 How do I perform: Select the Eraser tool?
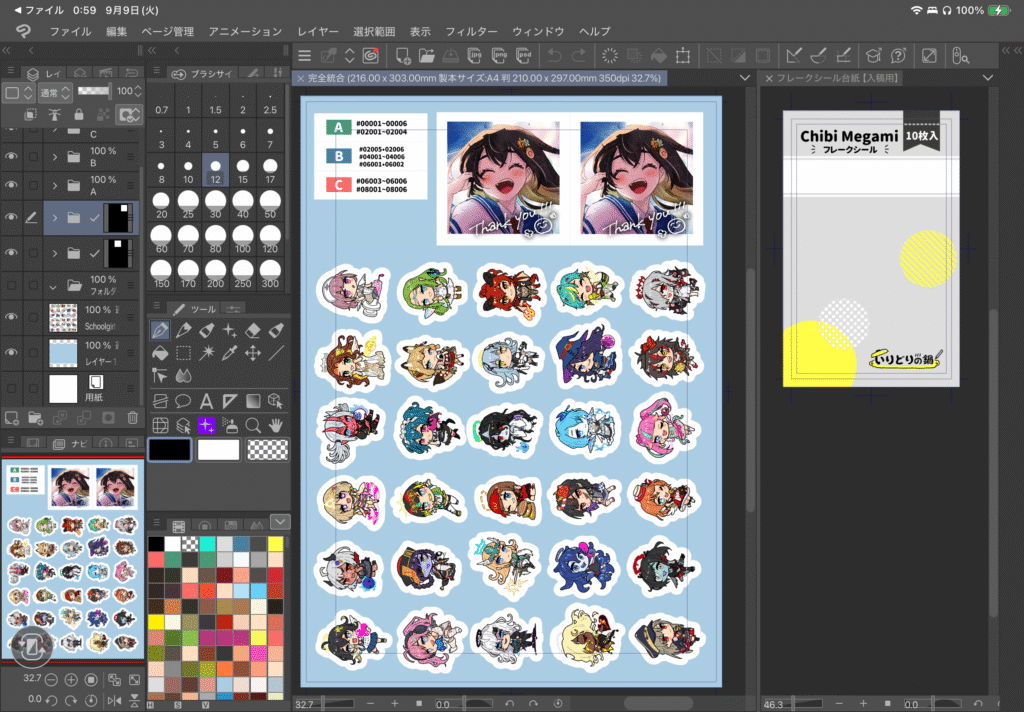[x=253, y=331]
